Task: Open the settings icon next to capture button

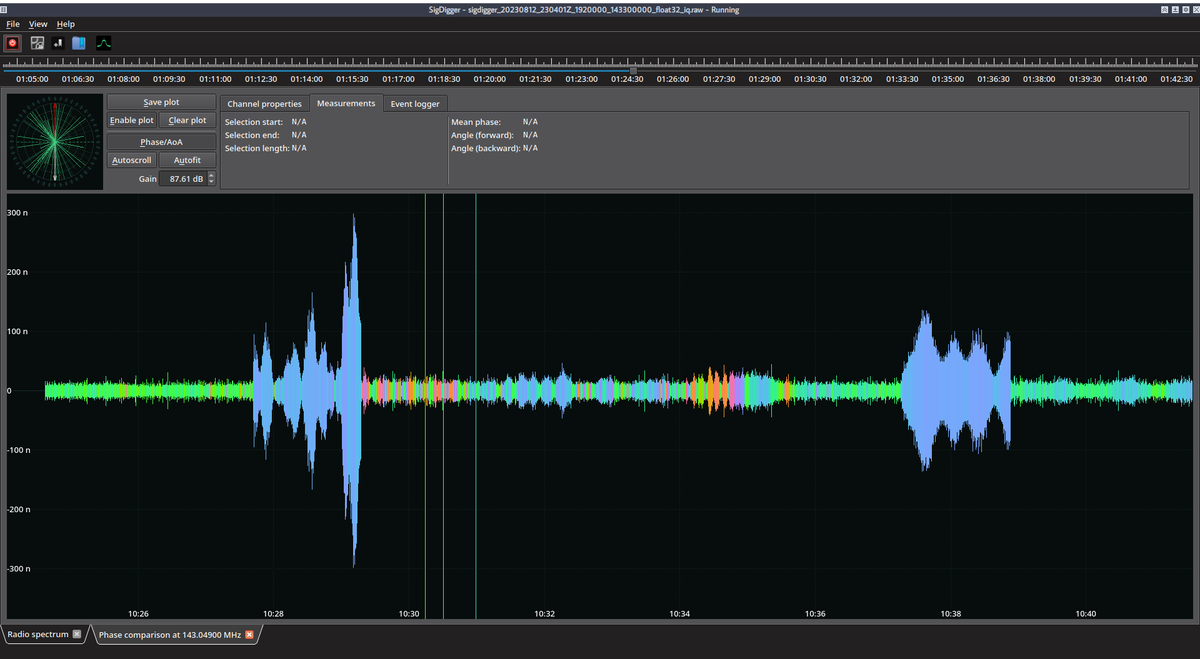Action: click(37, 43)
